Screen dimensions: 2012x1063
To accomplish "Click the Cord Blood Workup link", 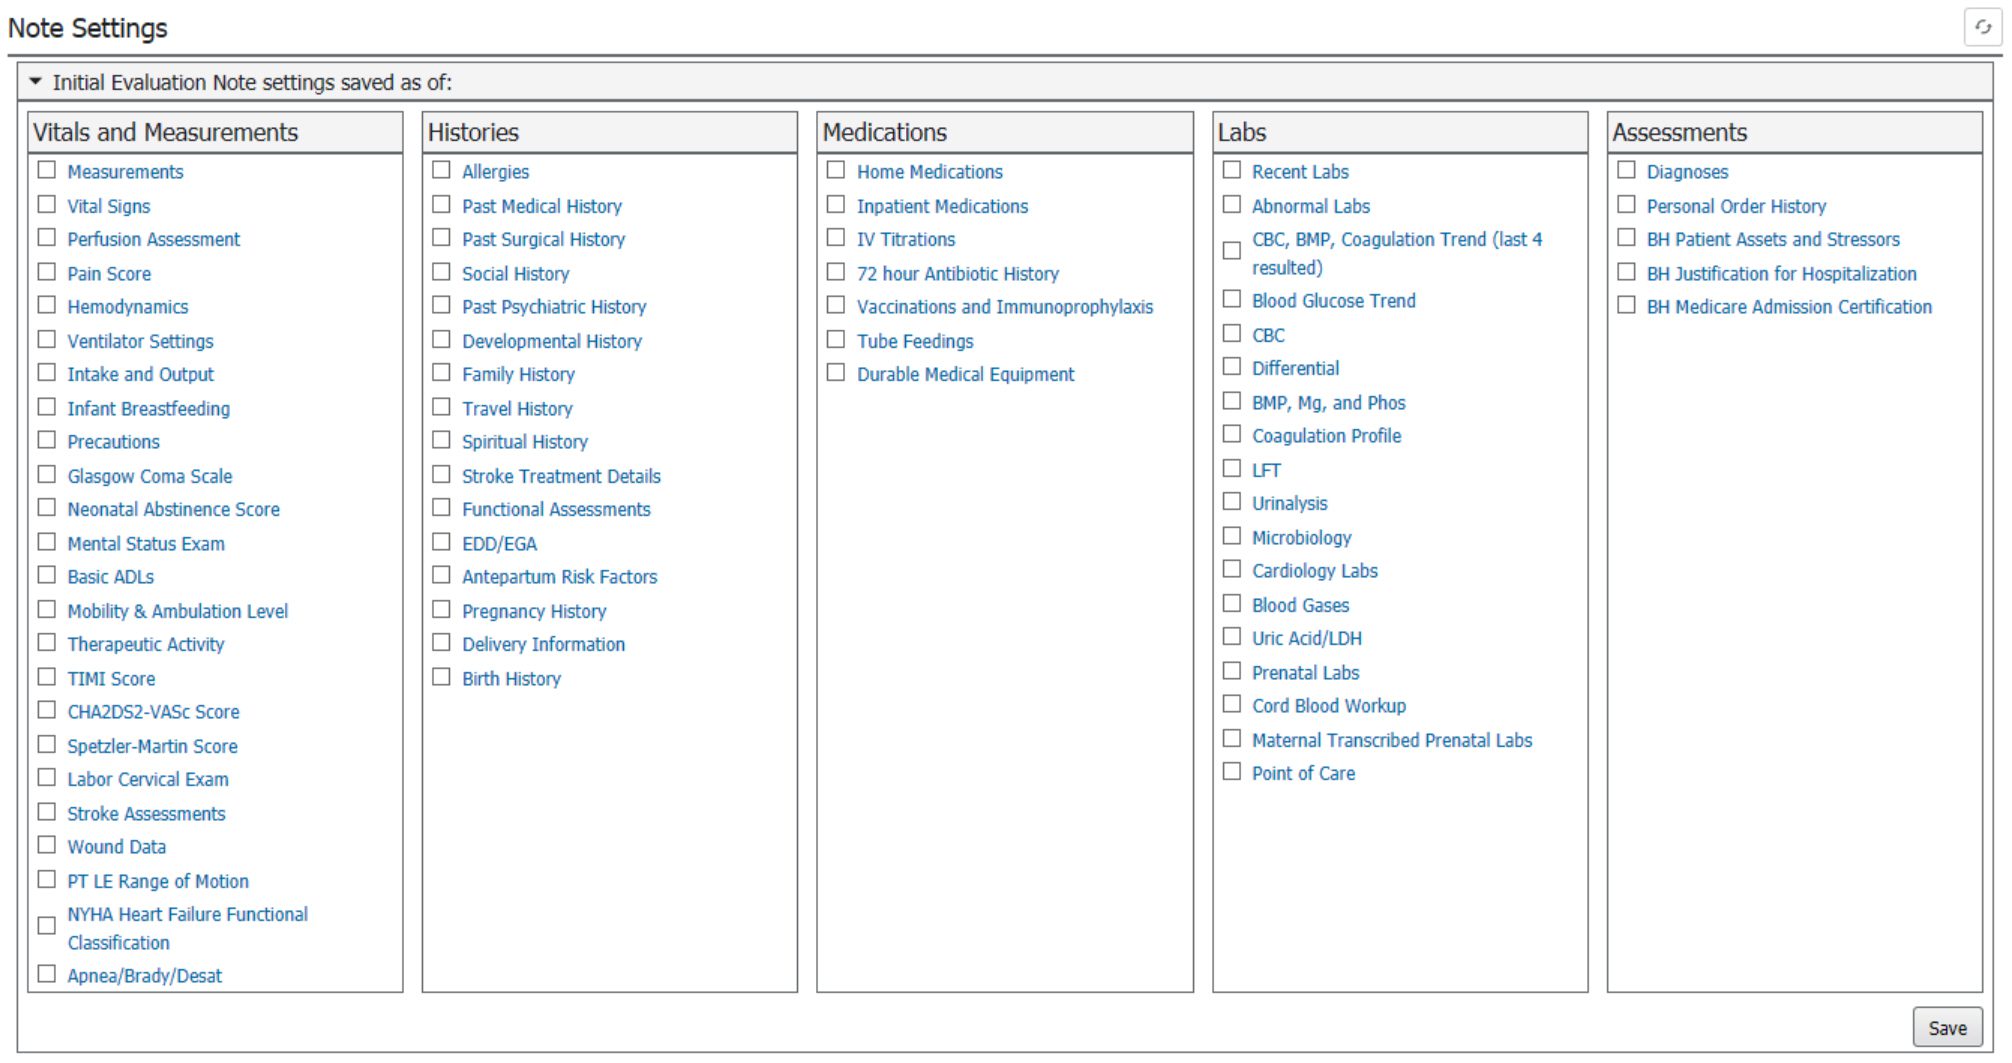I will [x=1329, y=705].
